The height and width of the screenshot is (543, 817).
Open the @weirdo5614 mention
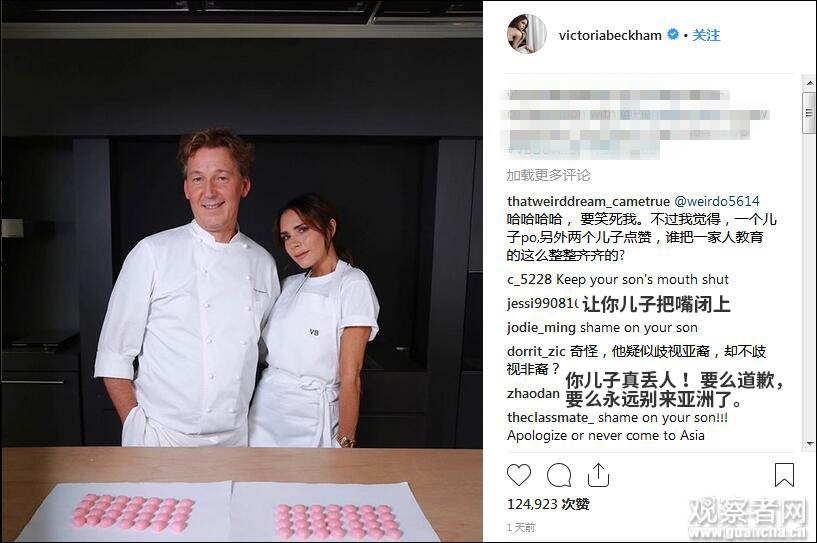tap(717, 201)
